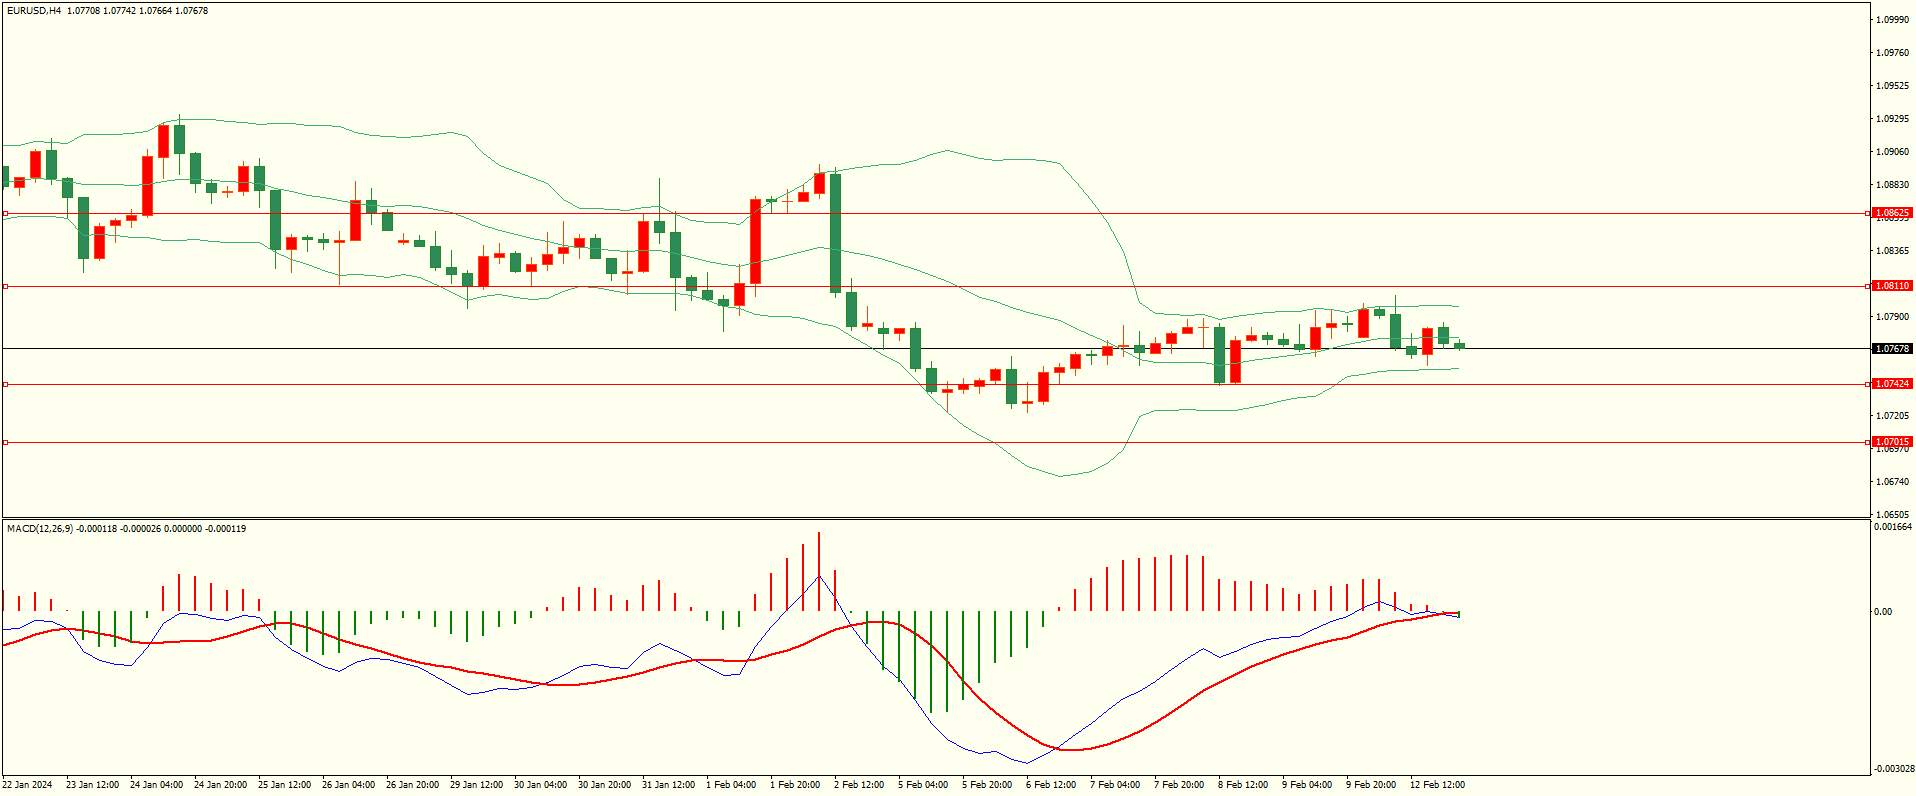This screenshot has height=796, width=1916.
Task: Click the 1.08625 red price level label
Action: point(1892,213)
